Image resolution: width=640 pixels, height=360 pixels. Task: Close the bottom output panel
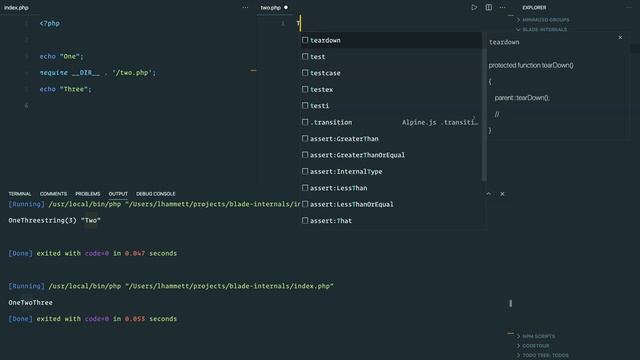502,194
